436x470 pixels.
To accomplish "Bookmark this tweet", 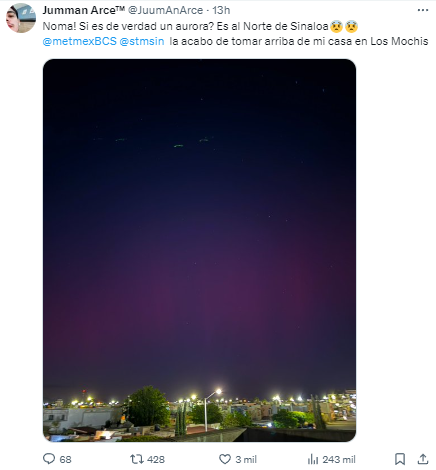I will tap(400, 459).
